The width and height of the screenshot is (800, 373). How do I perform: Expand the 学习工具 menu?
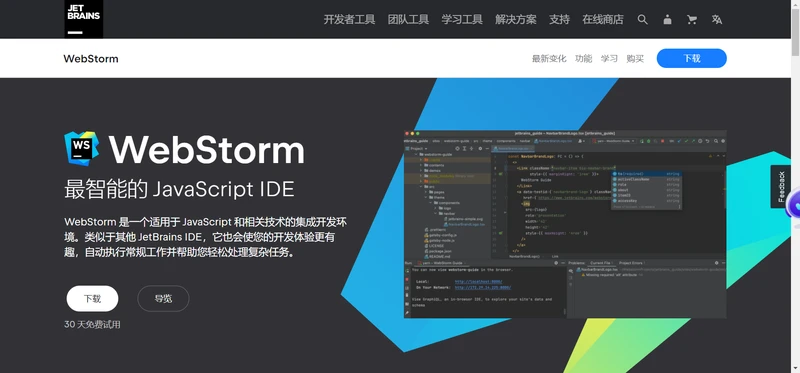(x=462, y=19)
